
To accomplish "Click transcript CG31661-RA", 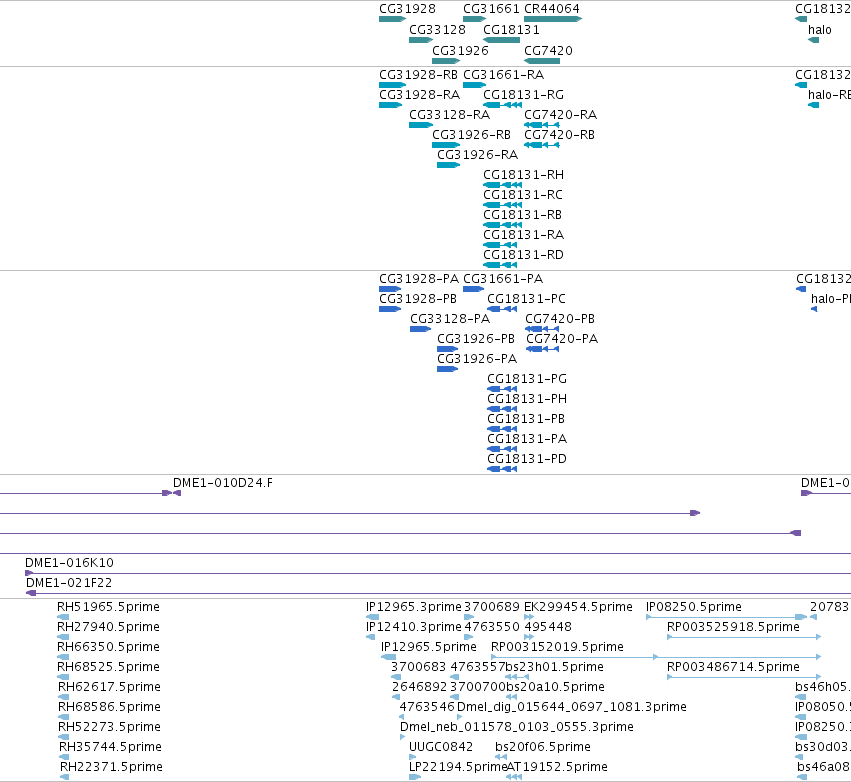I will tap(474, 85).
